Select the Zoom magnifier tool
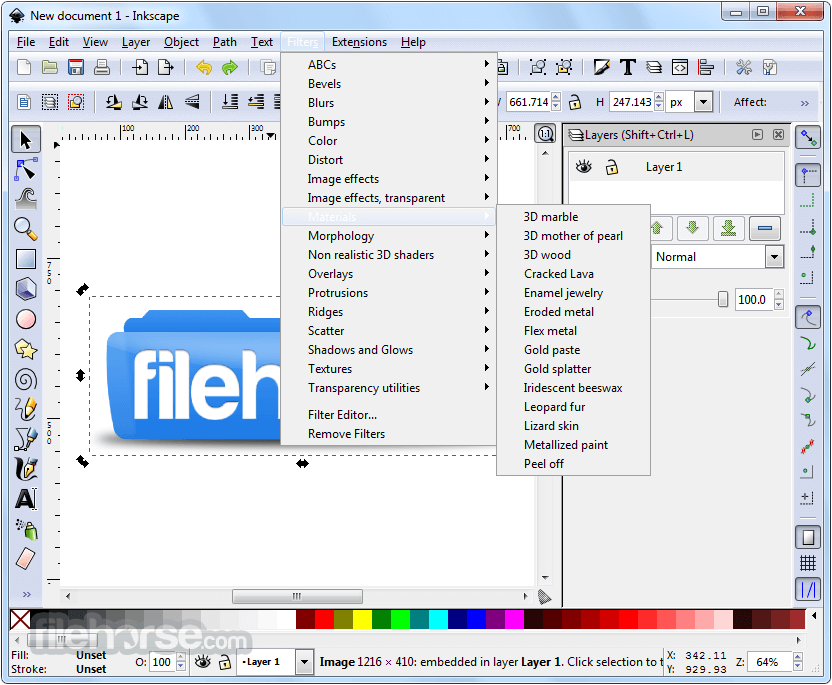Image resolution: width=832 pixels, height=685 pixels. [x=25, y=229]
